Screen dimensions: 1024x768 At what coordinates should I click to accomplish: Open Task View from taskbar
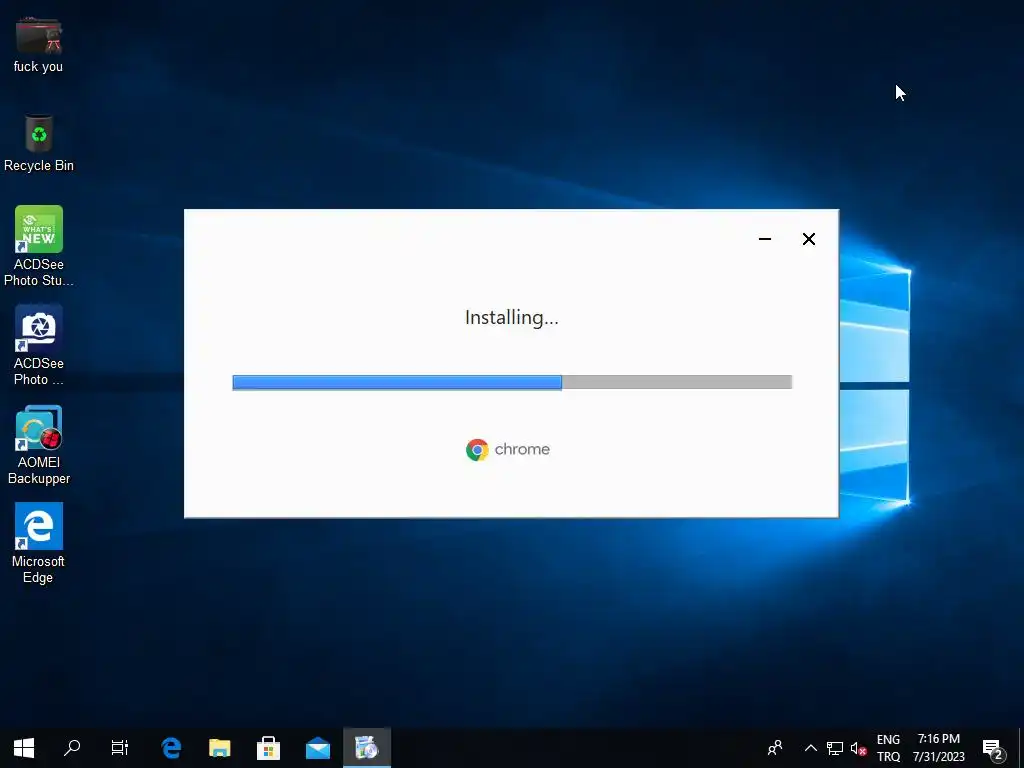pyautogui.click(x=120, y=748)
